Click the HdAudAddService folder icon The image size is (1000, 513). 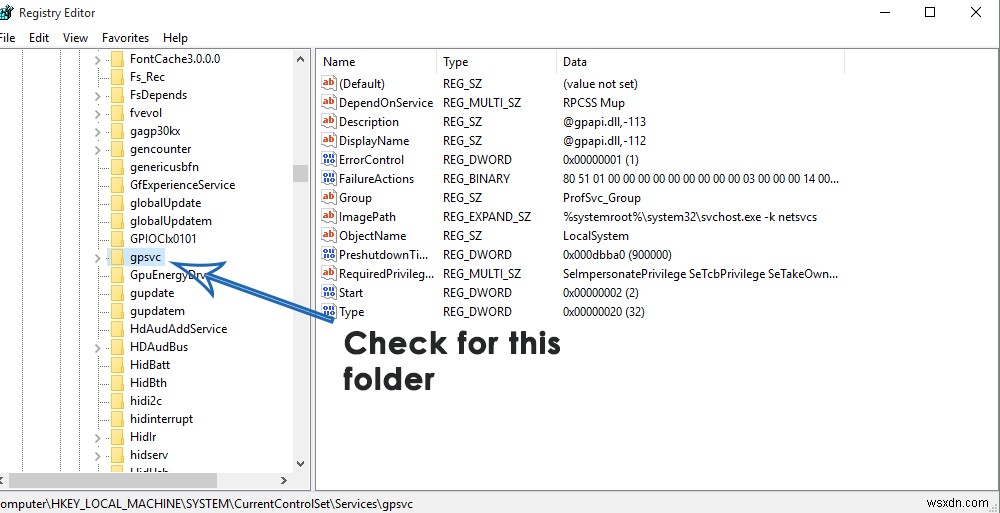click(117, 329)
